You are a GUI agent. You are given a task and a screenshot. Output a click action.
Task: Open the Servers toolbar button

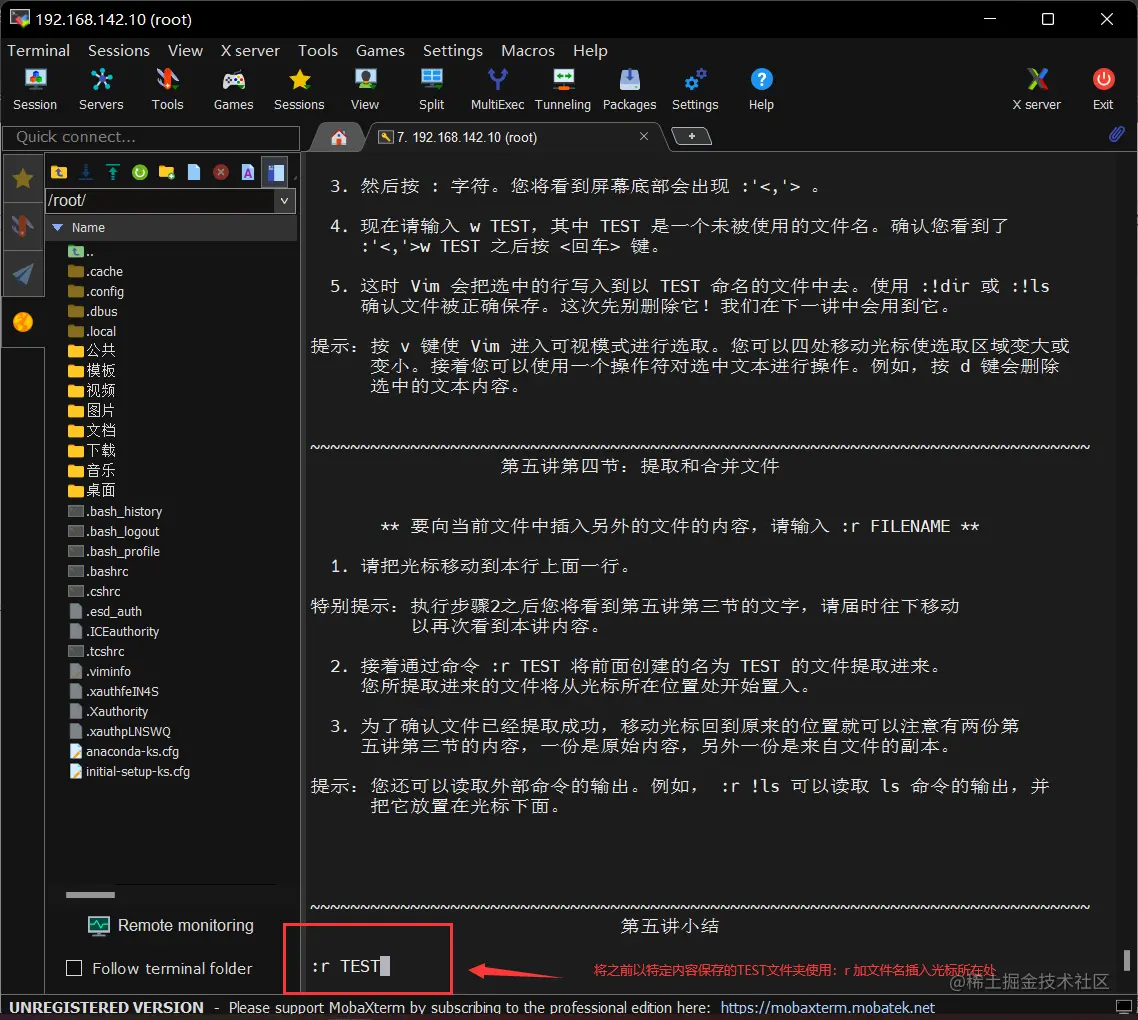[101, 89]
